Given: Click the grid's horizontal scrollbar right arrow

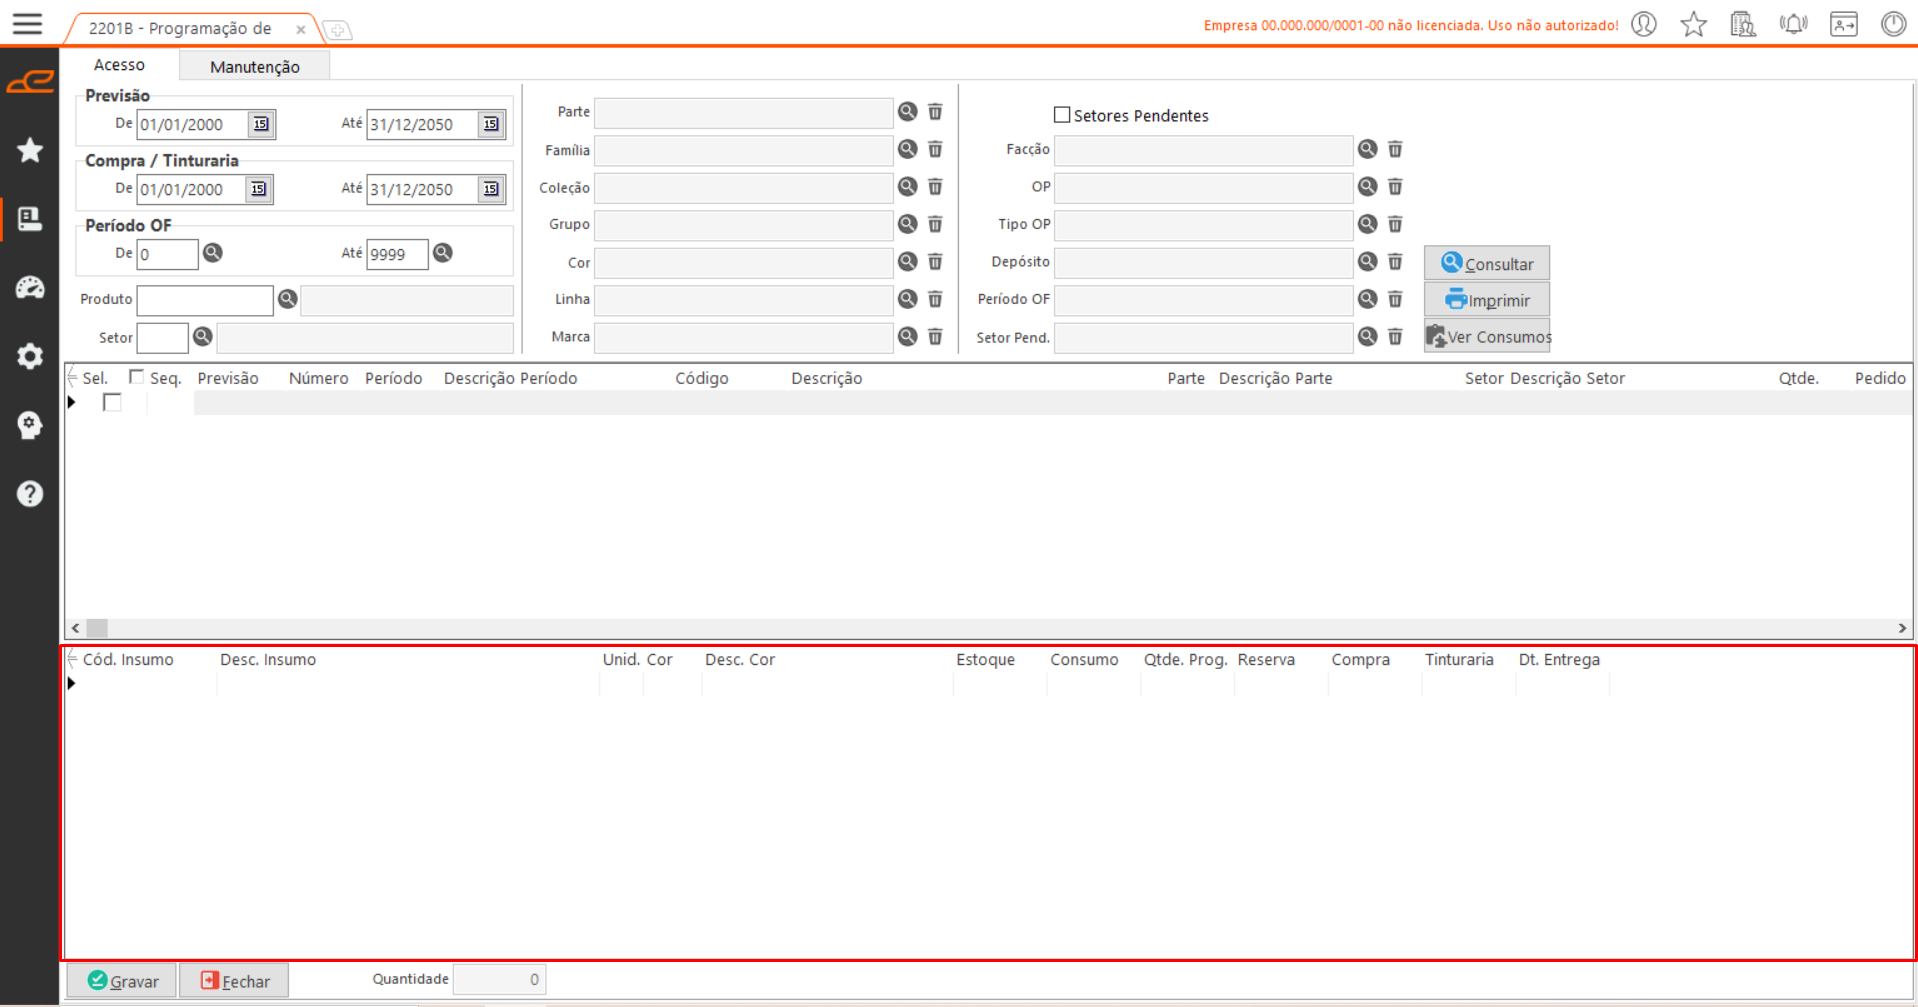Looking at the screenshot, I should point(1901,628).
